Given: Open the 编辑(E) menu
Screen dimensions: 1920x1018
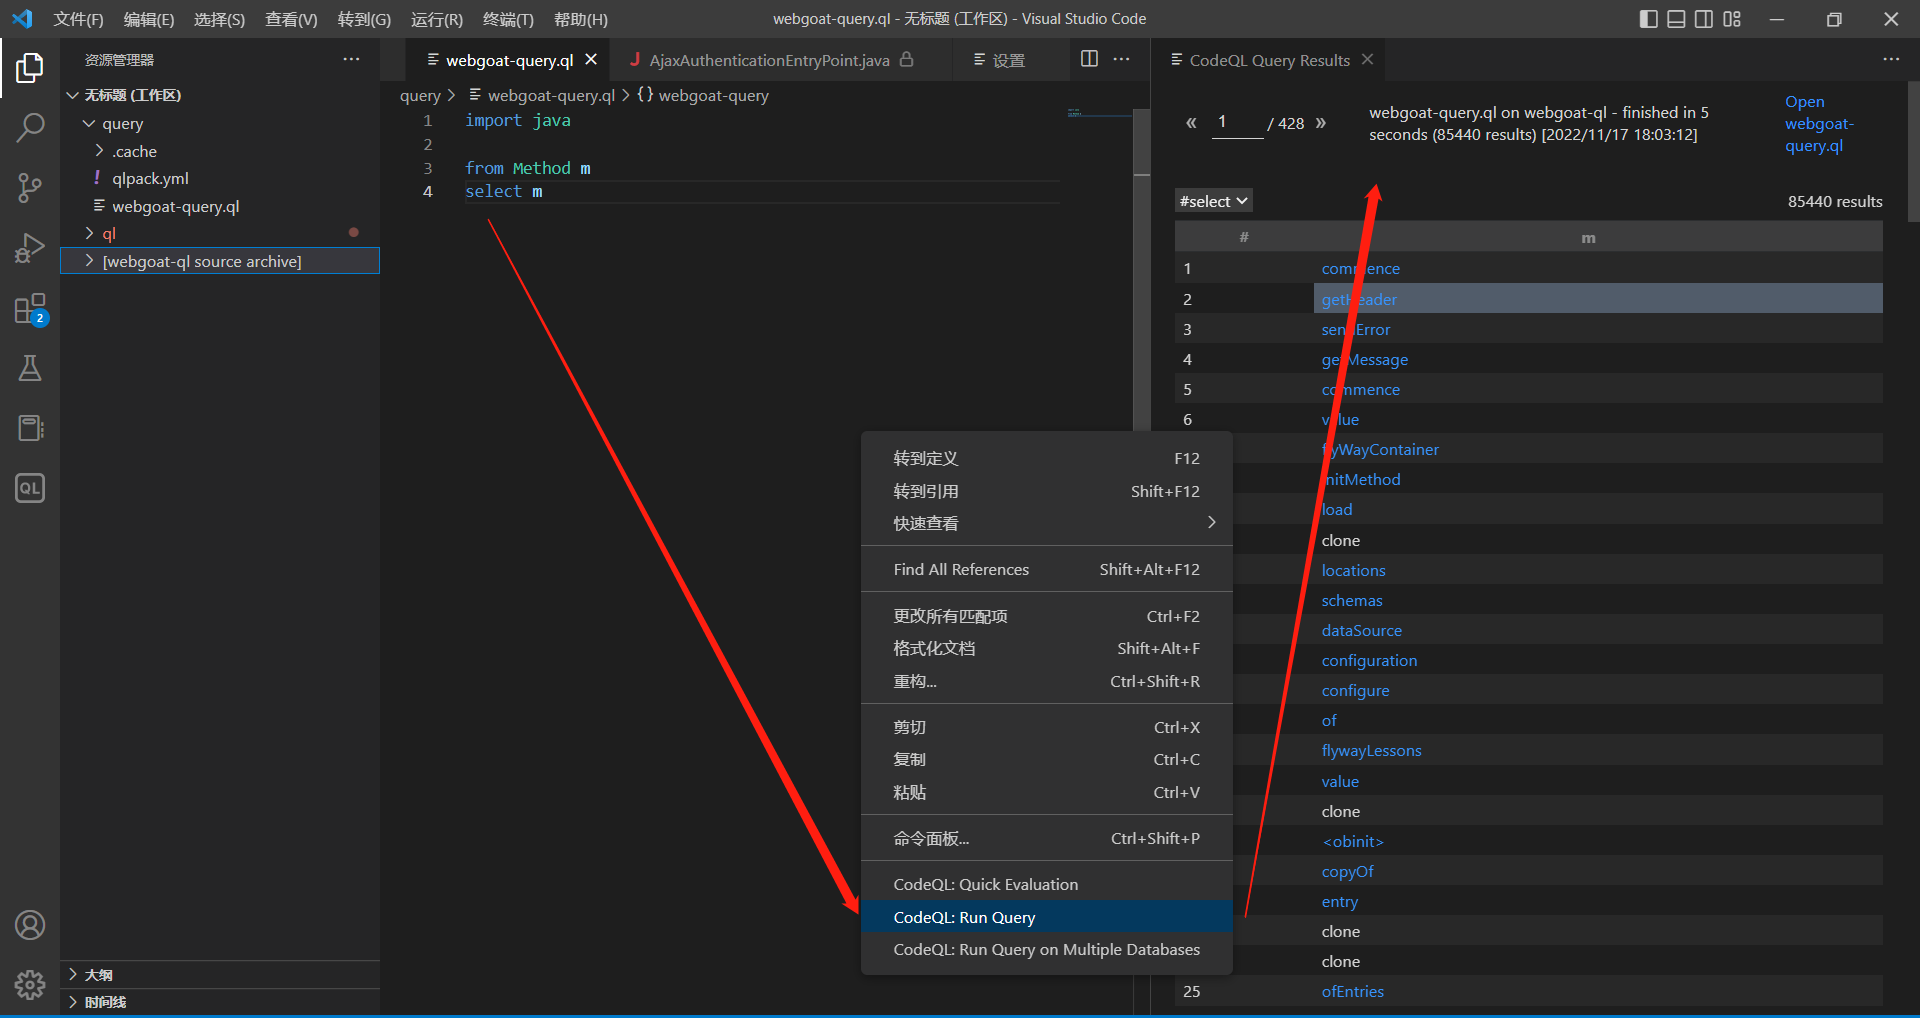Looking at the screenshot, I should (x=148, y=19).
